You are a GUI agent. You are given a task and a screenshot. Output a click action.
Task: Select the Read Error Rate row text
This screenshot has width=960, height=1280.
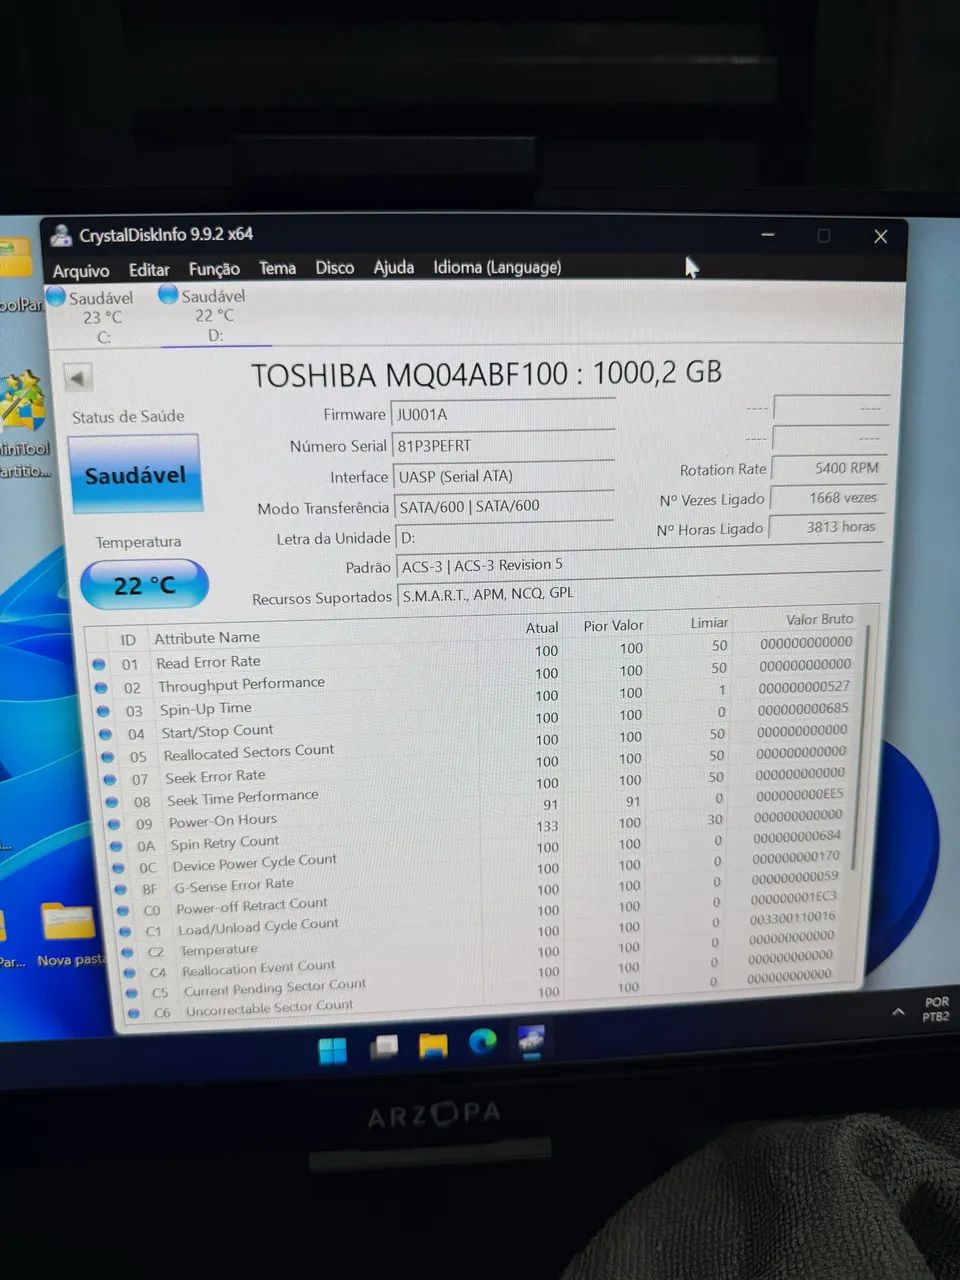(x=208, y=662)
